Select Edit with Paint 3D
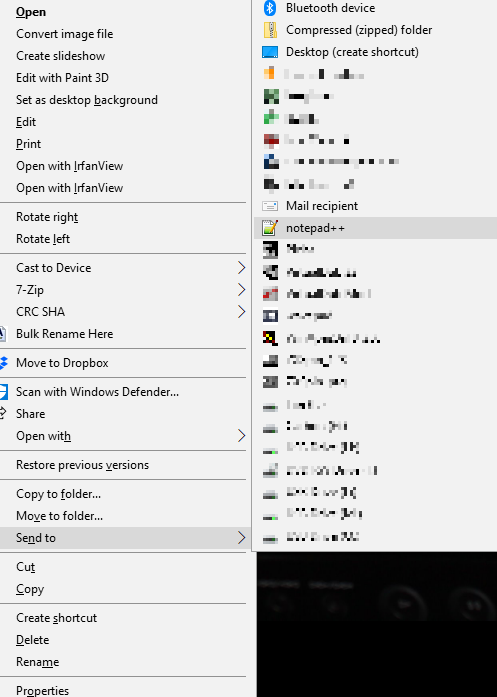Screen dimensions: 497x697 point(62,78)
